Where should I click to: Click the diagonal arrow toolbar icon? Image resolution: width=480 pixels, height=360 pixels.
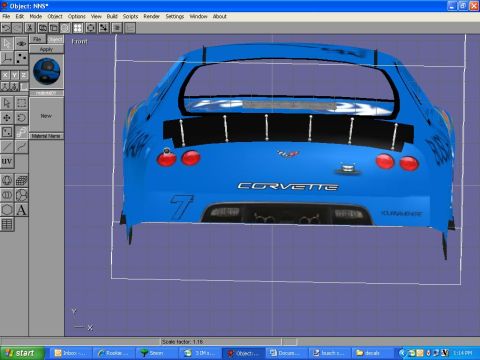[x=103, y=28]
